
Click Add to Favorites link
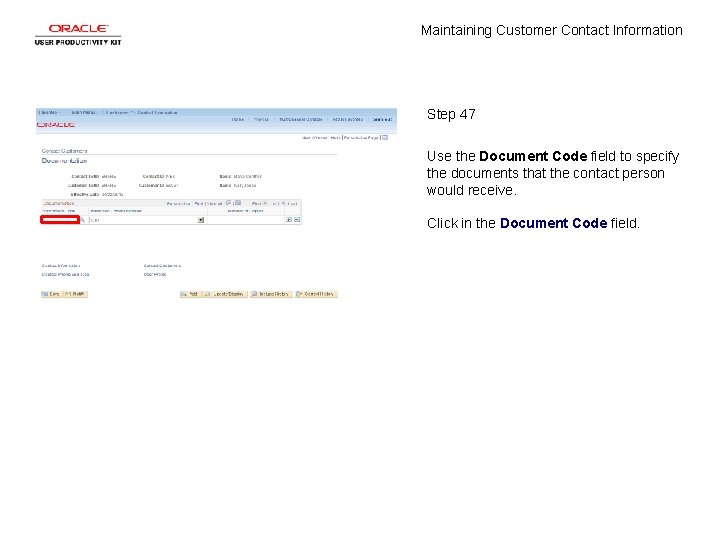[347, 119]
